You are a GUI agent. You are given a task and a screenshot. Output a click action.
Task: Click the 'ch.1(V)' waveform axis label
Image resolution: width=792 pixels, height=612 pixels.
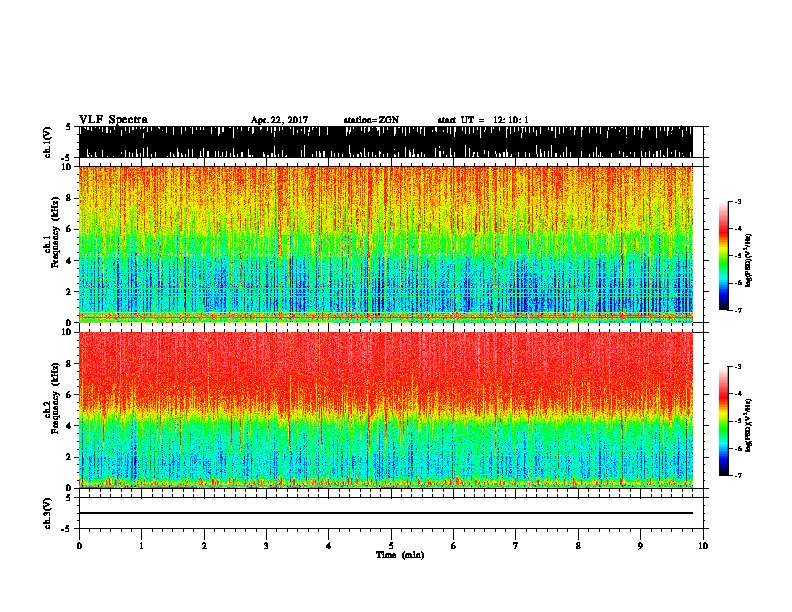click(x=47, y=142)
